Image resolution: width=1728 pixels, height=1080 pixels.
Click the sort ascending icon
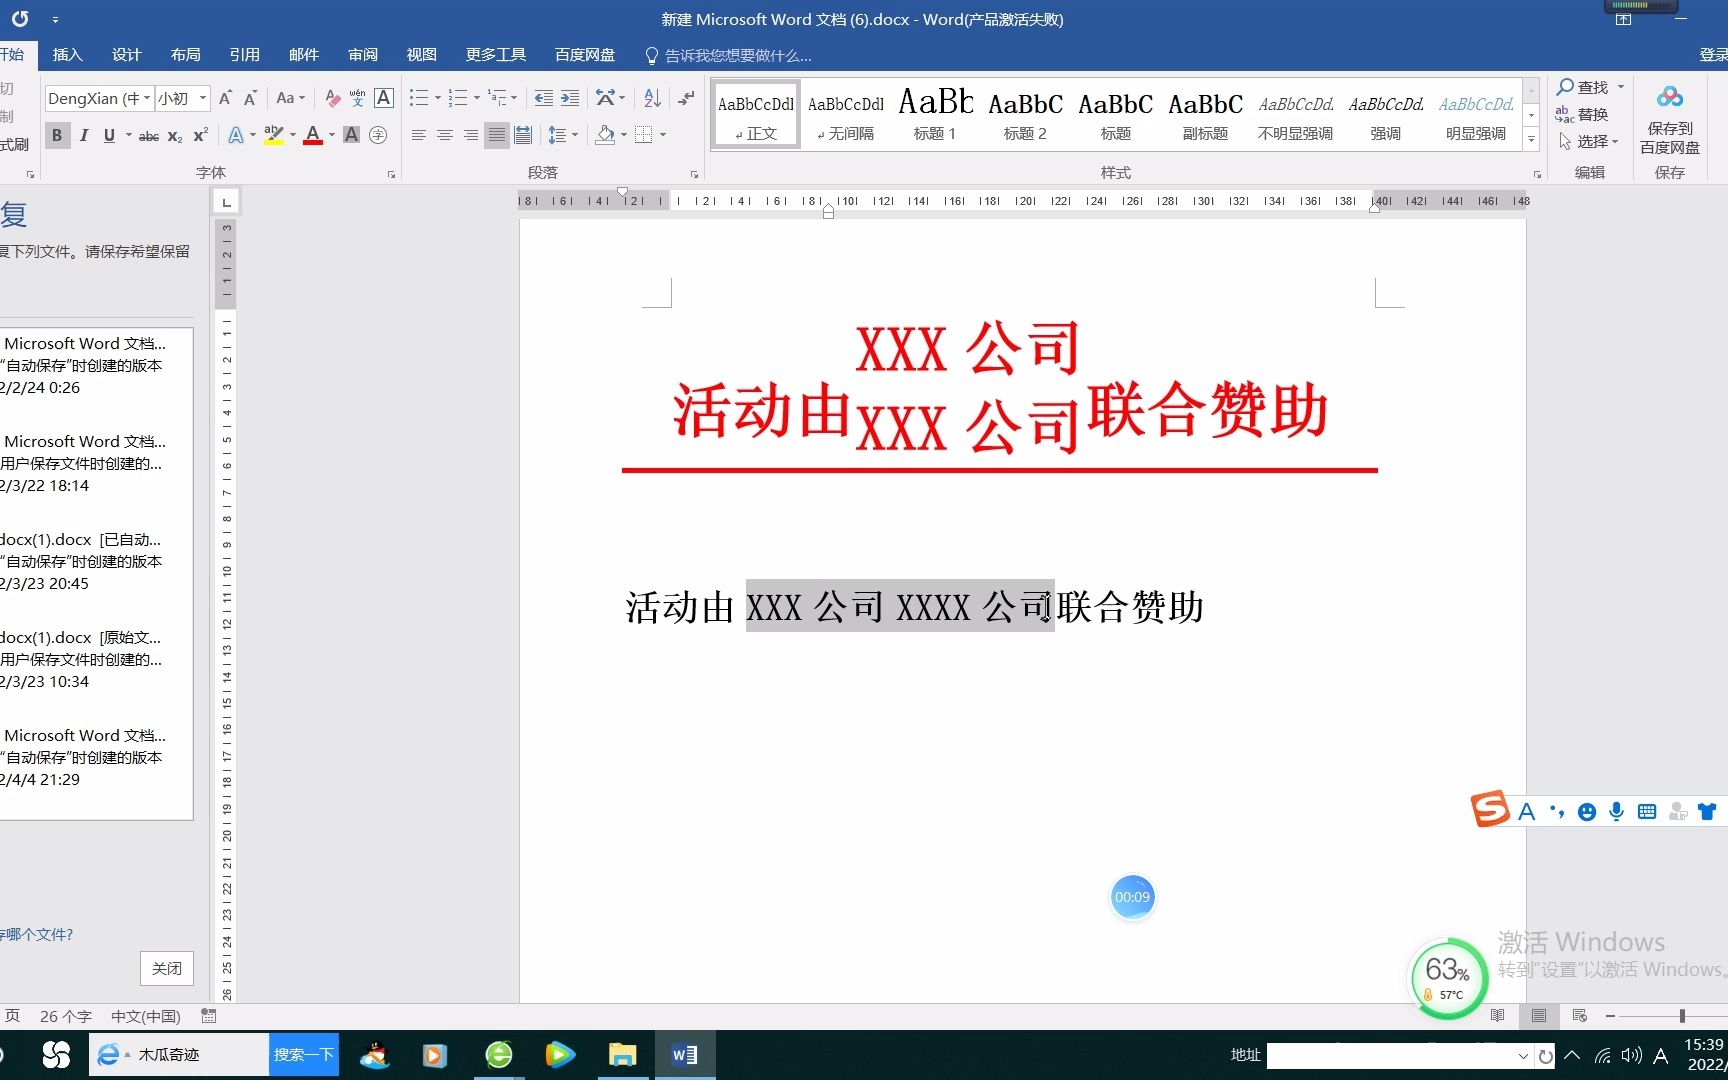tap(651, 97)
